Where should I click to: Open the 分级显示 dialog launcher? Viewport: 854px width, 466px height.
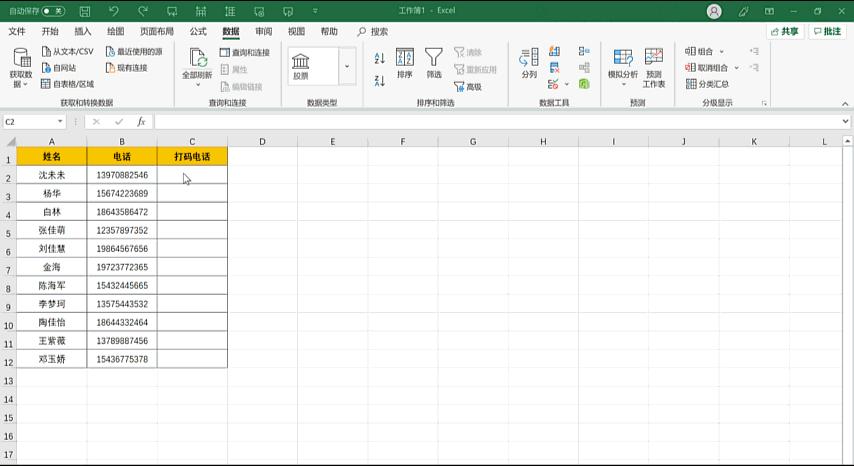[x=764, y=103]
